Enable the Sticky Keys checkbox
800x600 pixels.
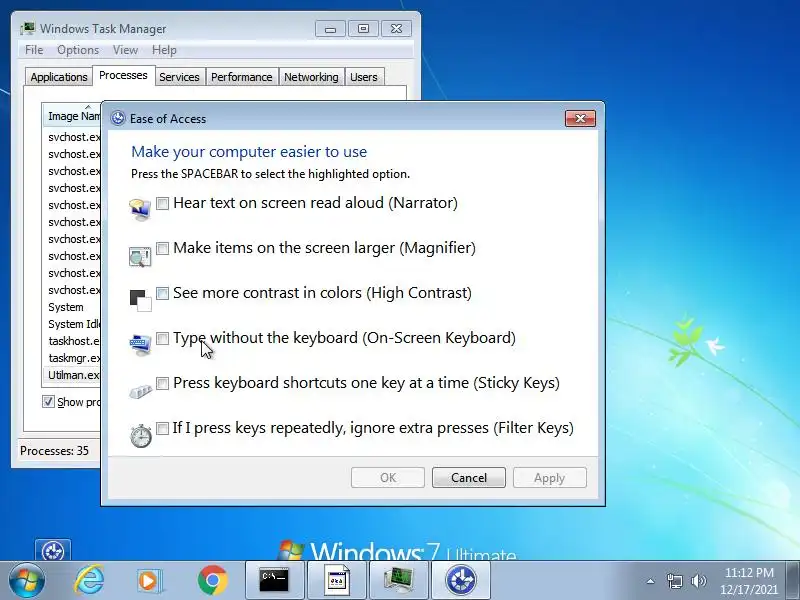(x=162, y=383)
